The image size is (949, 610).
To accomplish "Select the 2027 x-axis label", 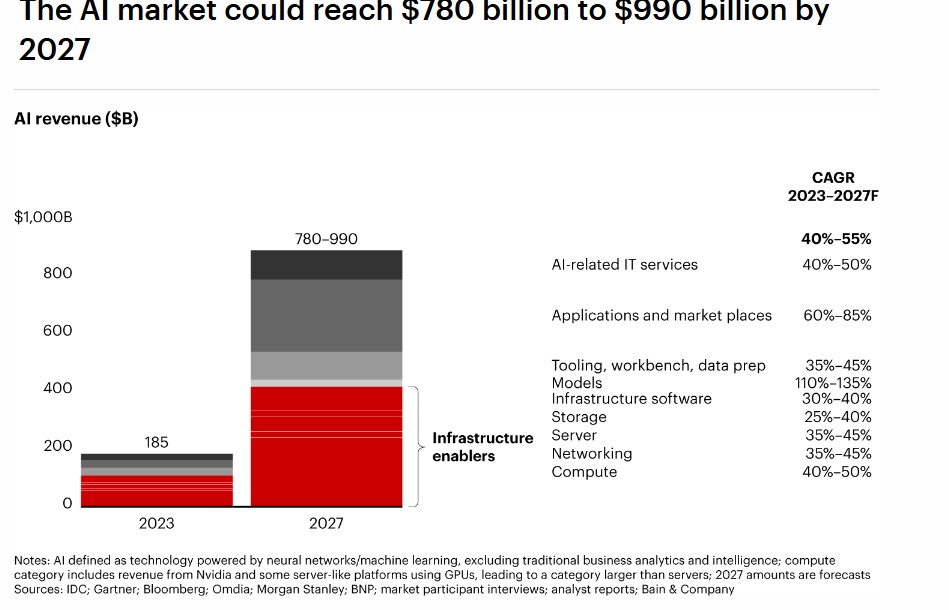I will click(x=326, y=523).
